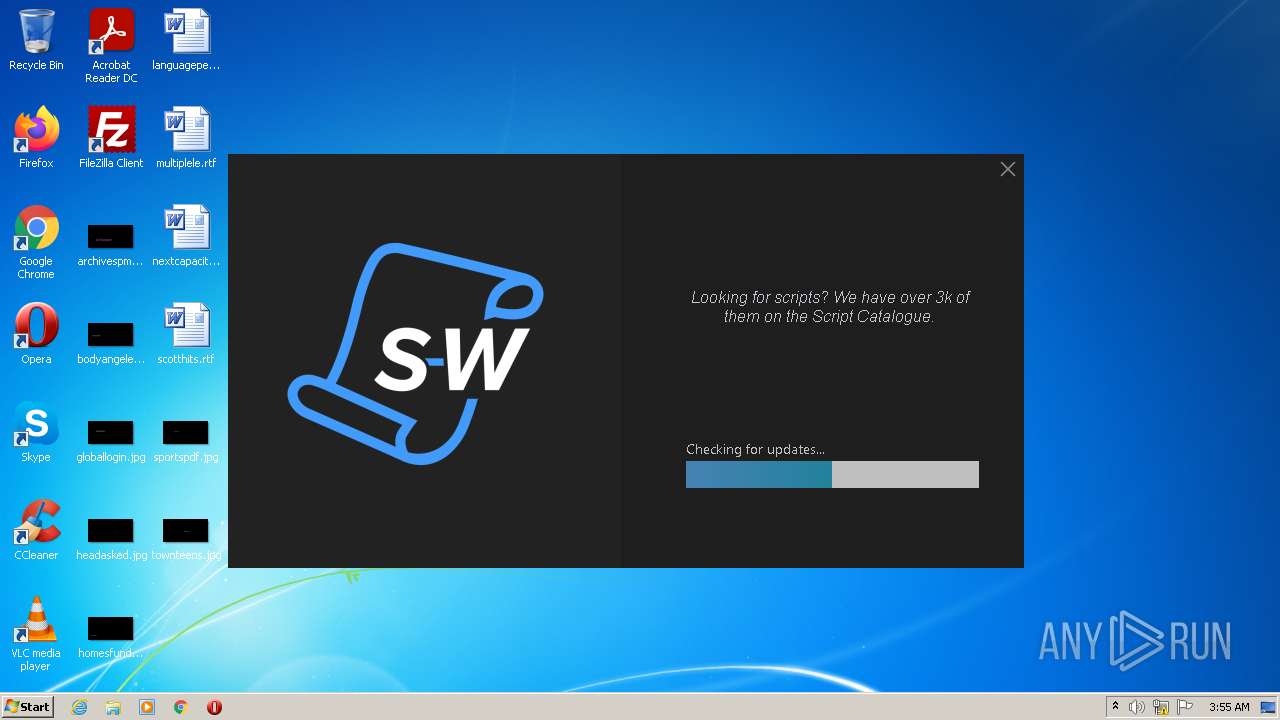
Task: Close the SW updater splash window
Action: [x=1008, y=170]
